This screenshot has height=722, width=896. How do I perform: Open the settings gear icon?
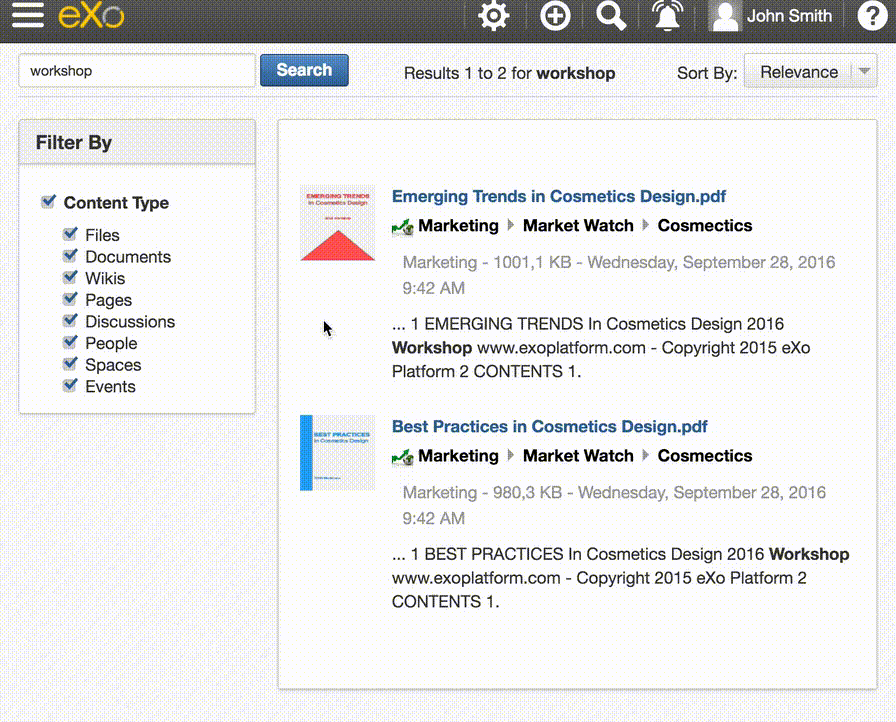[x=493, y=16]
